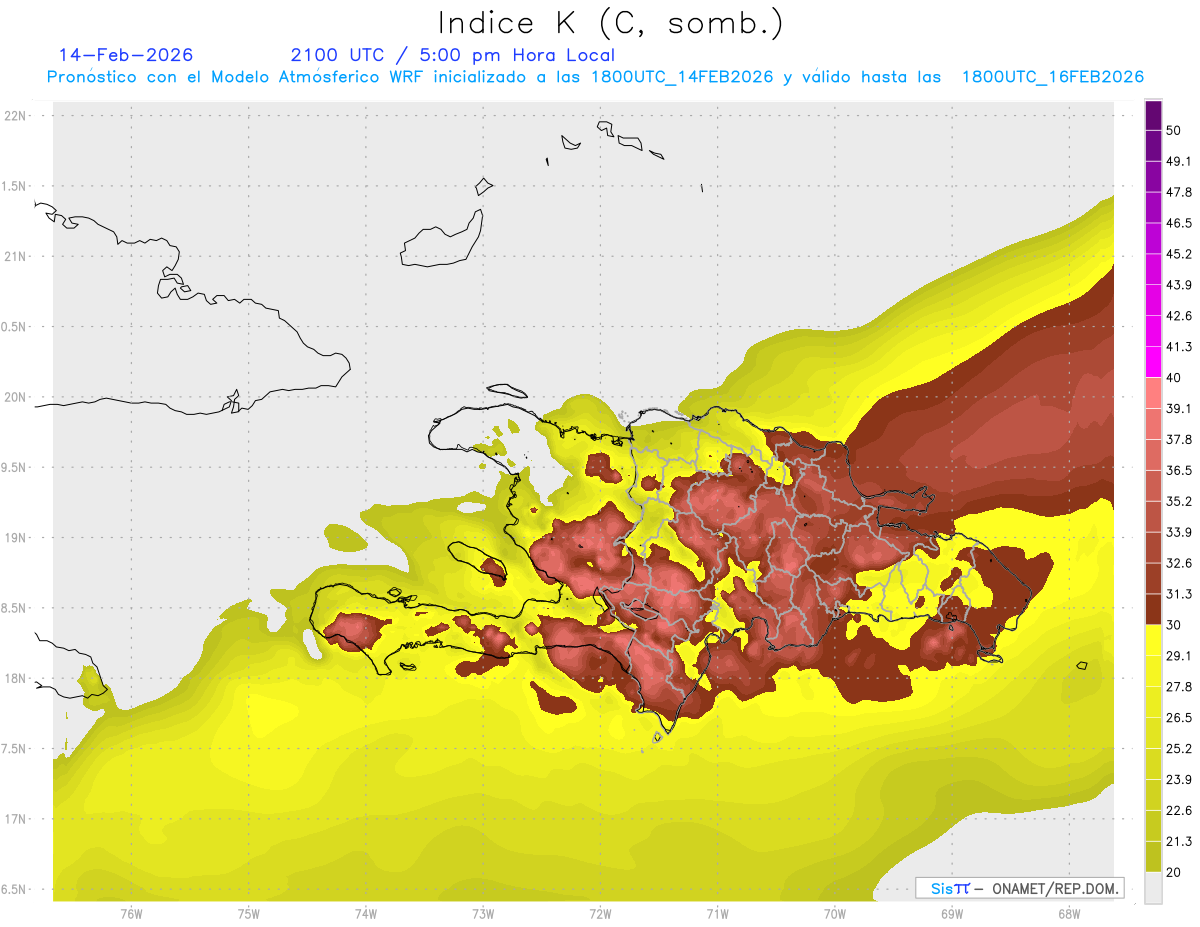The height and width of the screenshot is (927, 1200).
Task: Click the 'Indice K (C, somb.)' title
Action: tap(611, 23)
